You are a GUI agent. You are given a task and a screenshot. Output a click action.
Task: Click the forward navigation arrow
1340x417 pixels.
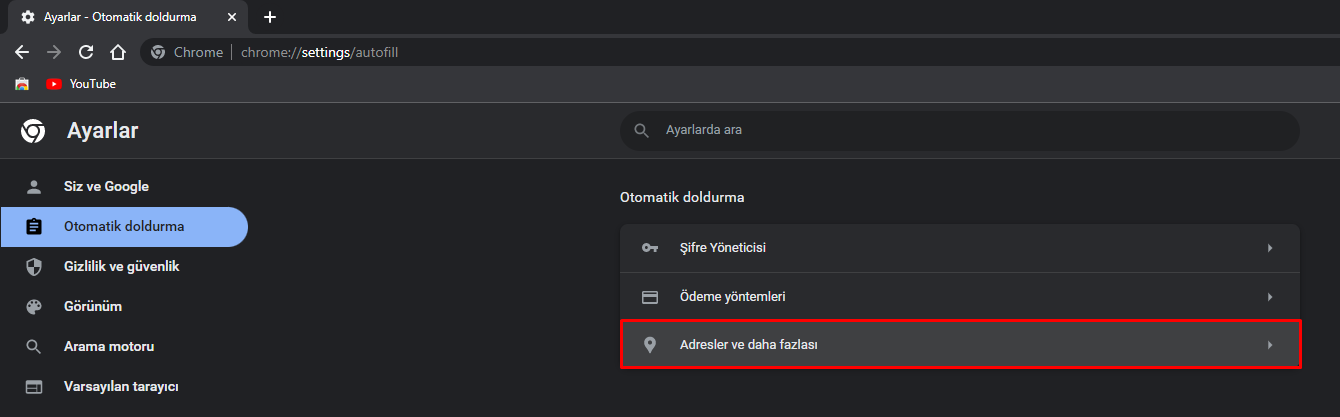click(x=54, y=52)
